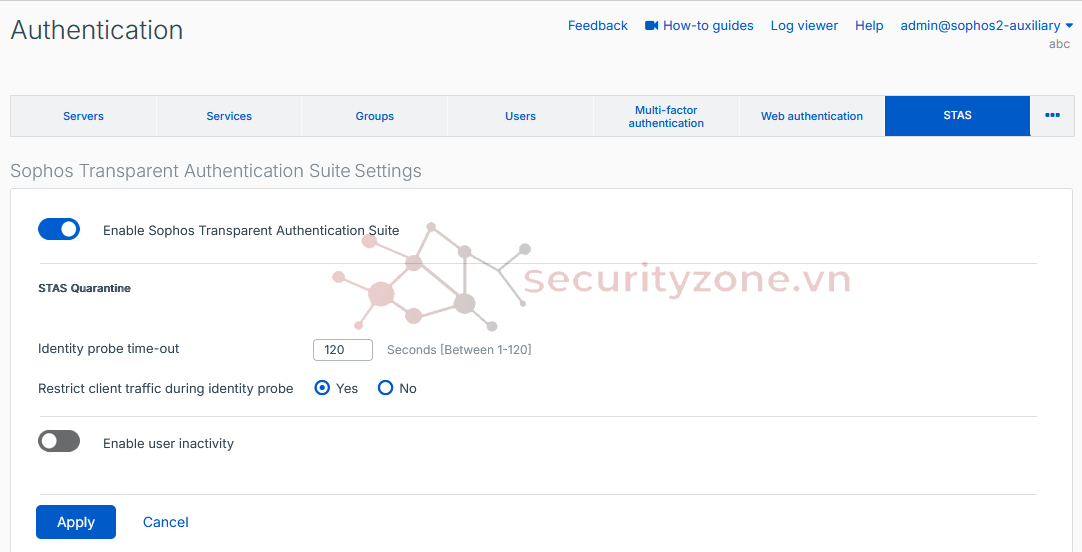This screenshot has width=1082, height=552.
Task: Open the Log viewer link
Action: (804, 26)
